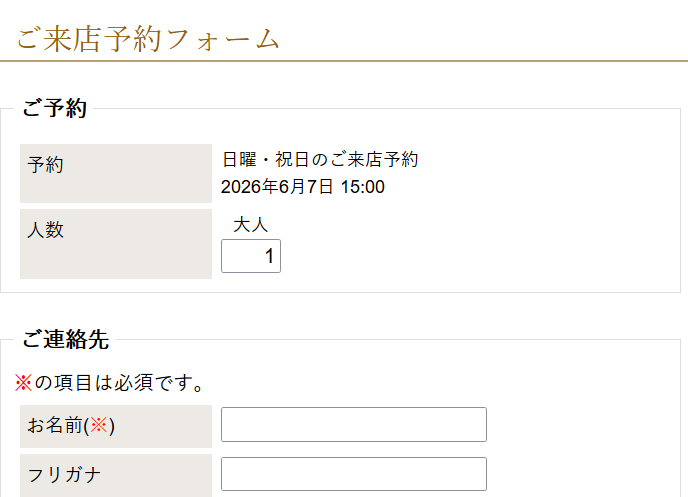The height and width of the screenshot is (497, 688).
Task: Click the red ※ before の項目は必須です
Action: click(23, 383)
